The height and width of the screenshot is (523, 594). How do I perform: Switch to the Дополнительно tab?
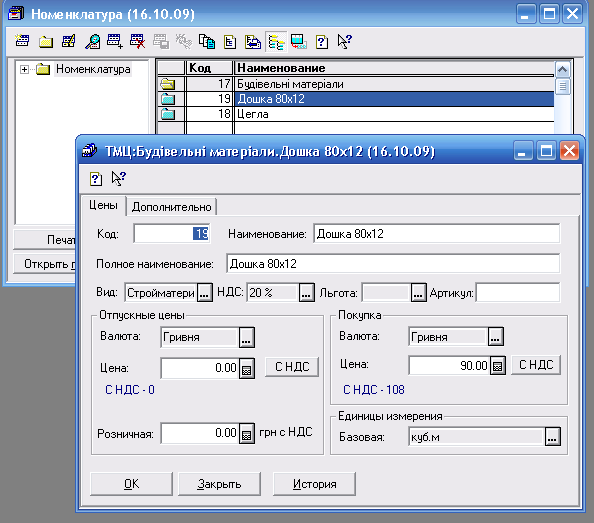coord(172,207)
